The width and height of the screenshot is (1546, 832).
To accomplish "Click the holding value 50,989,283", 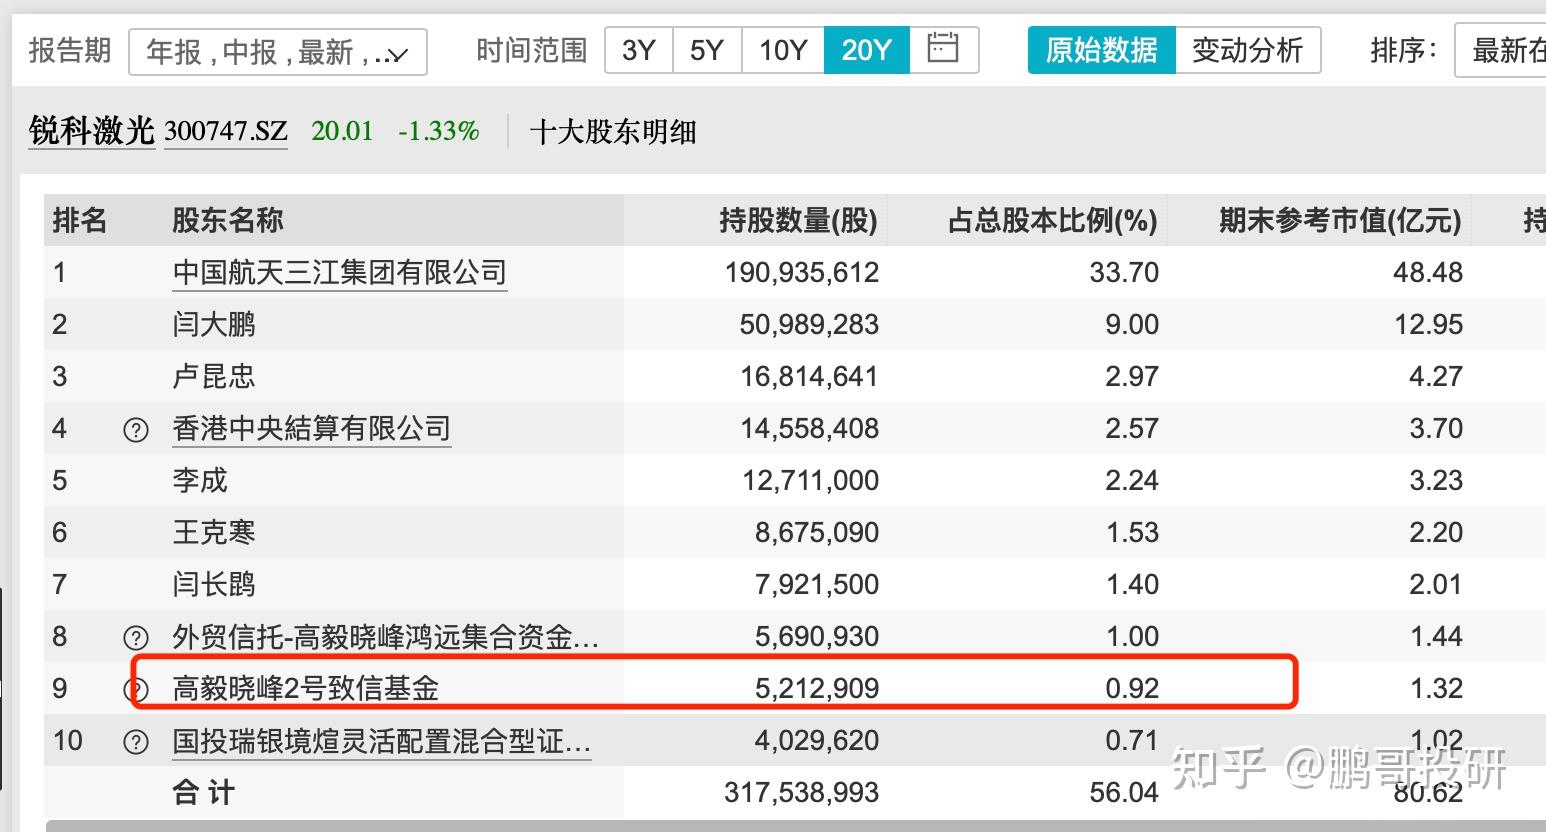I will [x=809, y=324].
